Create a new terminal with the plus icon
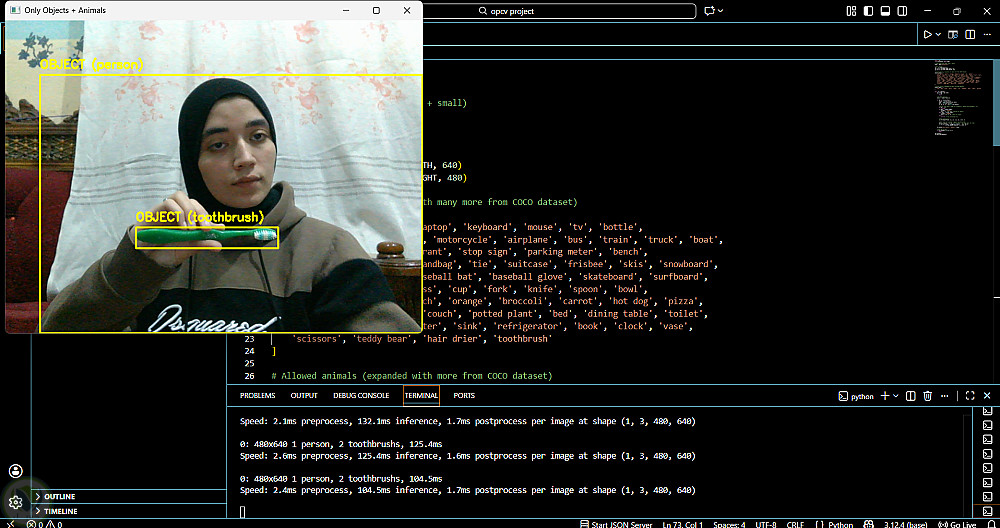This screenshot has height=528, width=1000. pos(885,396)
